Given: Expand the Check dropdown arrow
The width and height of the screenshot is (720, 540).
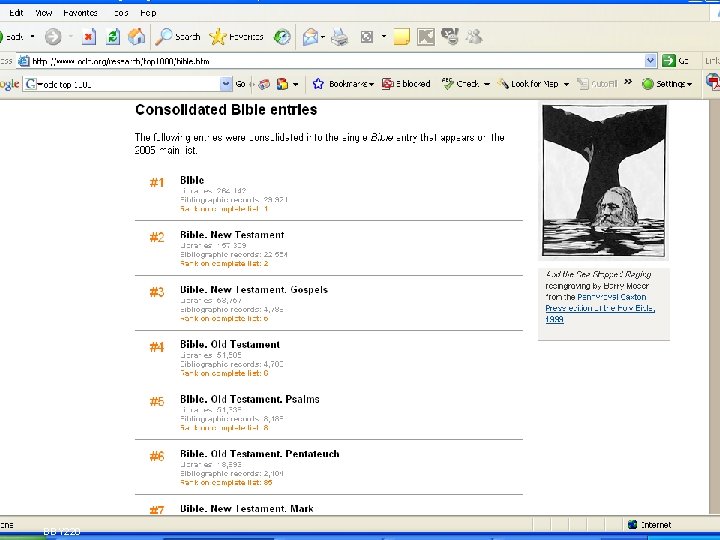Looking at the screenshot, I should tap(487, 84).
